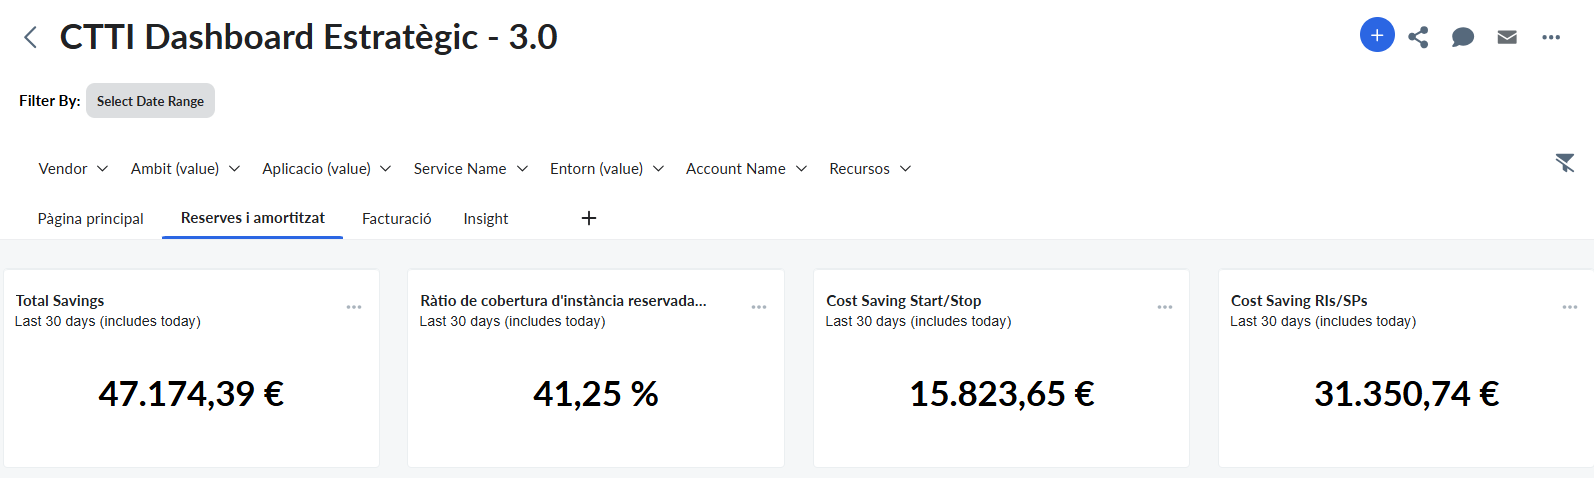Expand the Service Name filter dropdown
Screen dimensions: 1594x478
pyautogui.click(x=471, y=169)
